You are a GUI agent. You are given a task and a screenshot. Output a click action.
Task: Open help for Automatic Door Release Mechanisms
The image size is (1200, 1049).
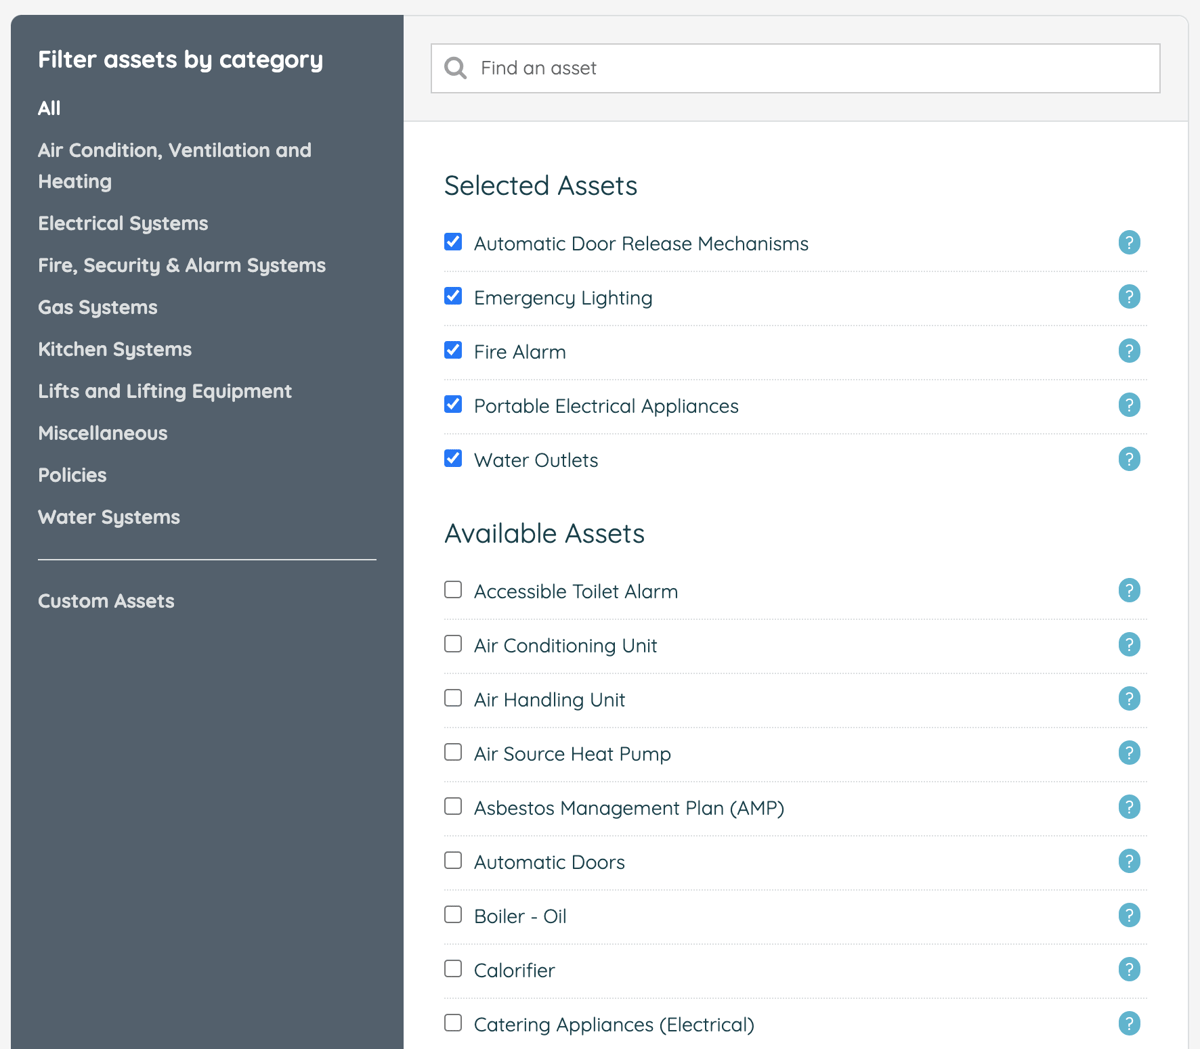[1129, 242]
